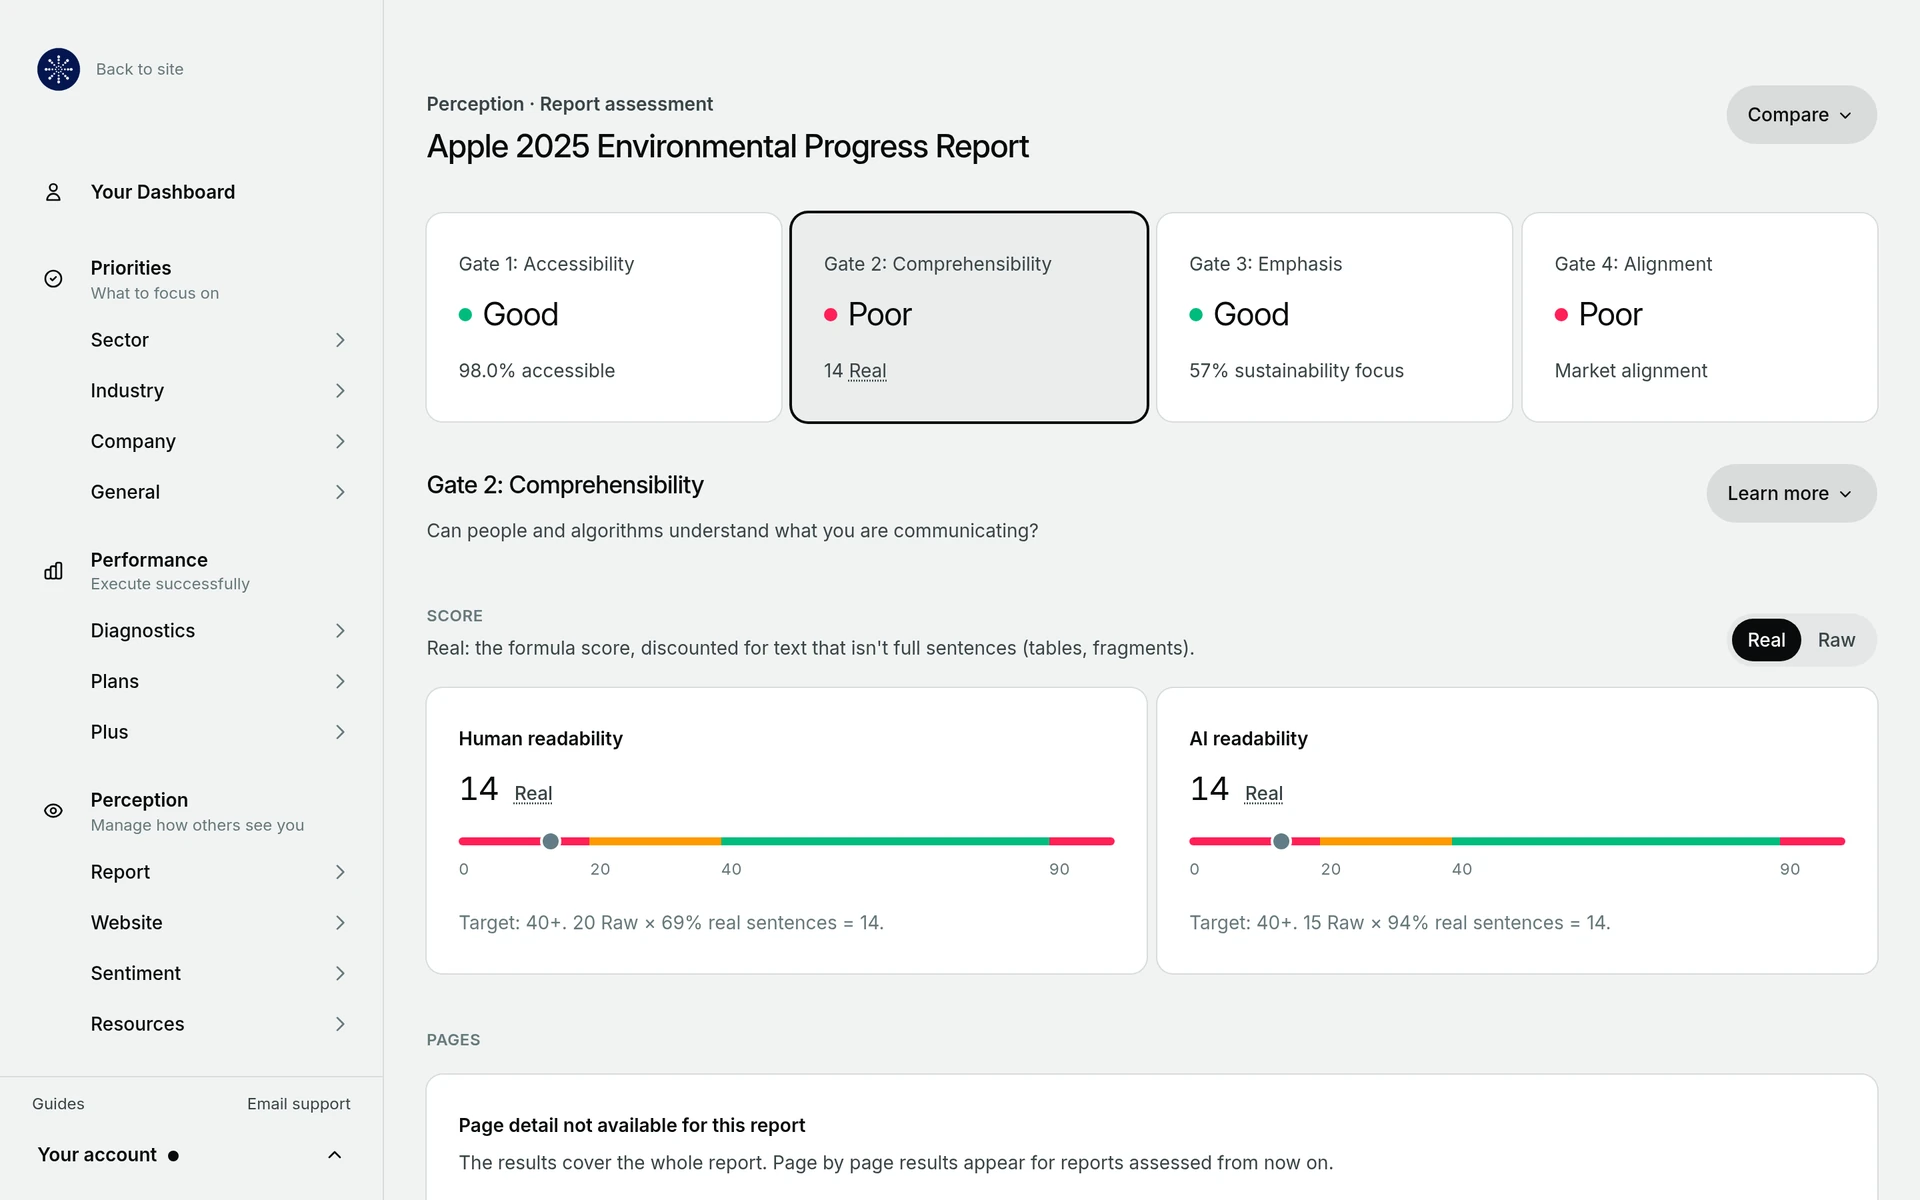
Task: Click the Your Dashboard person icon
Action: pos(54,192)
